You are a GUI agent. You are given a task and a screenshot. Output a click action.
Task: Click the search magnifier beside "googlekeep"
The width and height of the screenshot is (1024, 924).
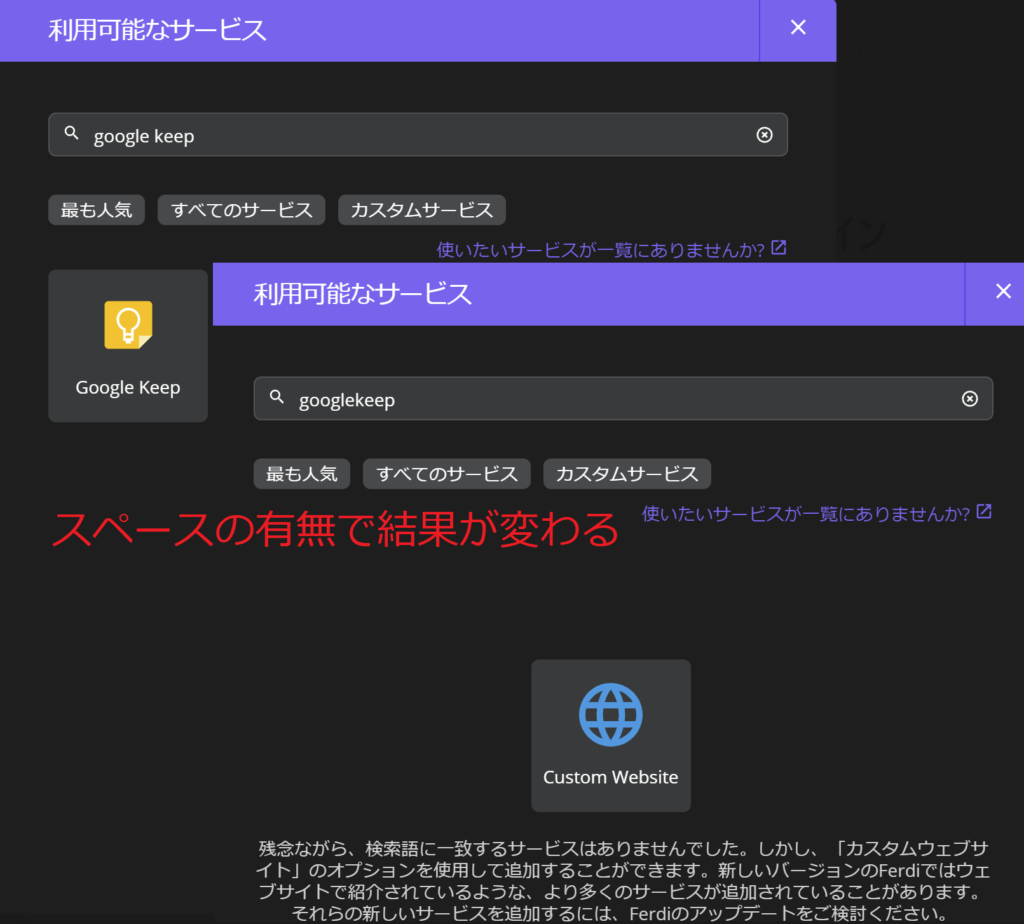(277, 397)
